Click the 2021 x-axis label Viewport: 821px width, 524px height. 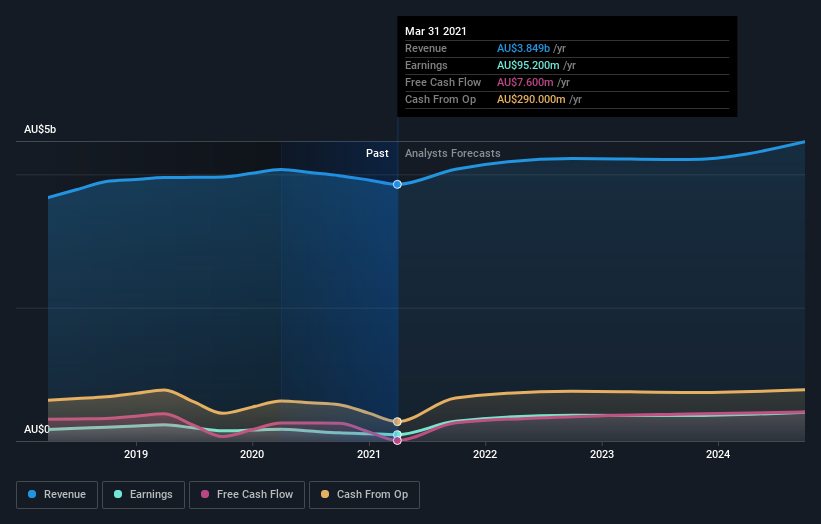click(x=369, y=454)
